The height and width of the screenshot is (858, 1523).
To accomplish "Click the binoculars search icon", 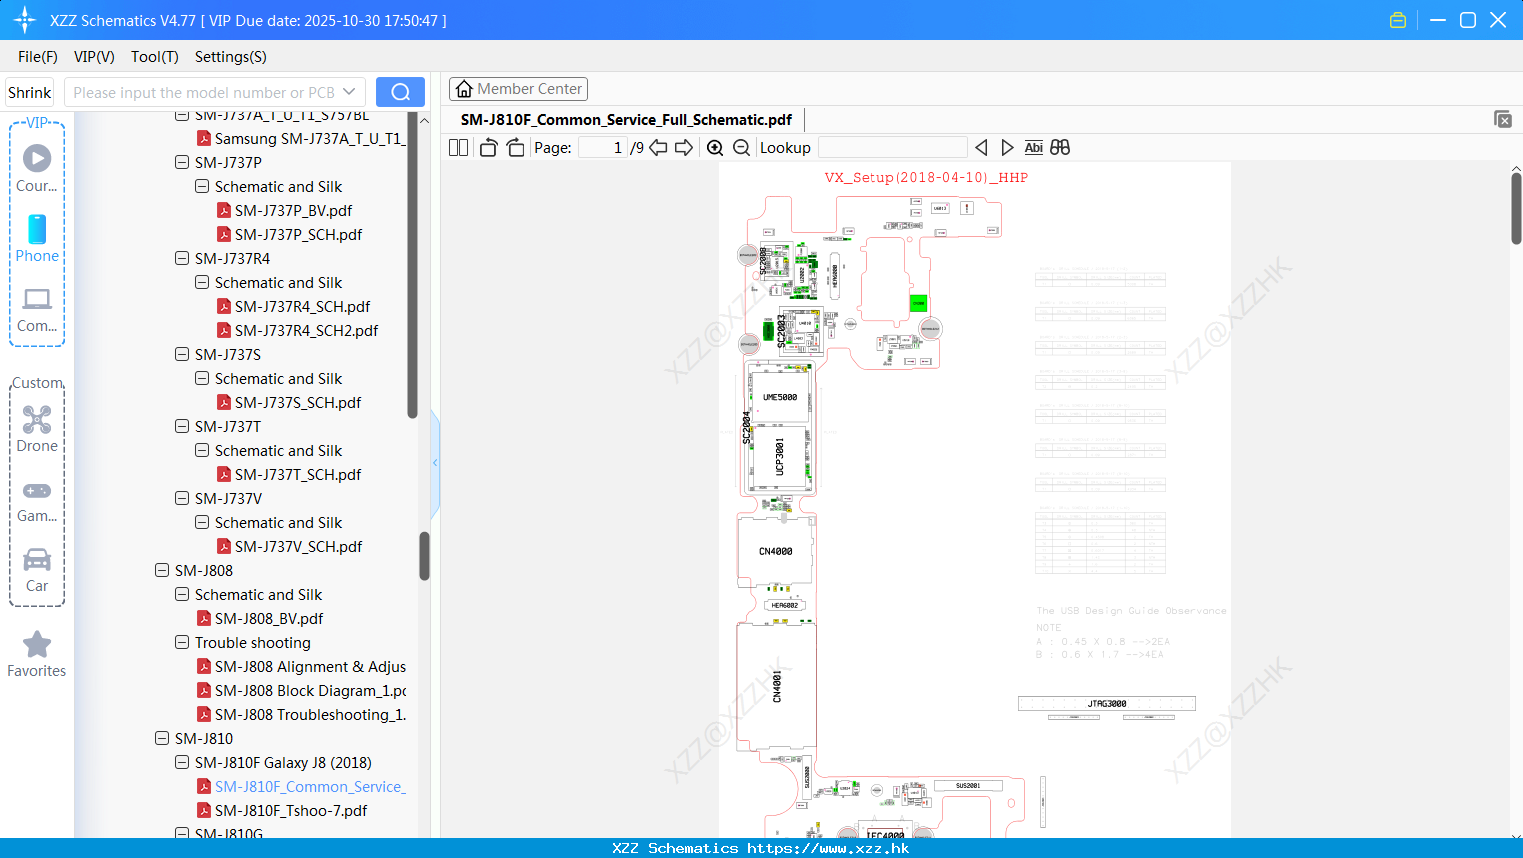I will click(x=1060, y=148).
